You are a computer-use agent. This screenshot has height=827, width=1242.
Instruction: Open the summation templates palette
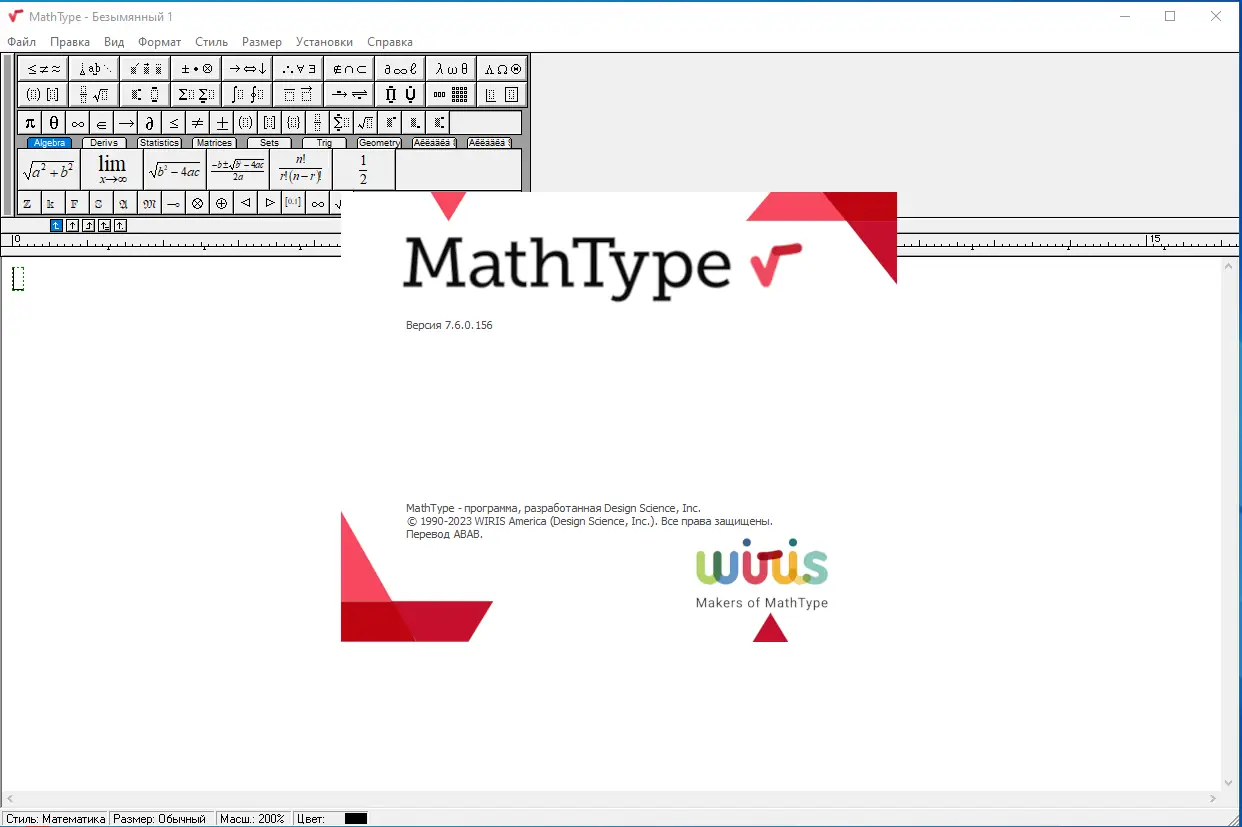196,94
